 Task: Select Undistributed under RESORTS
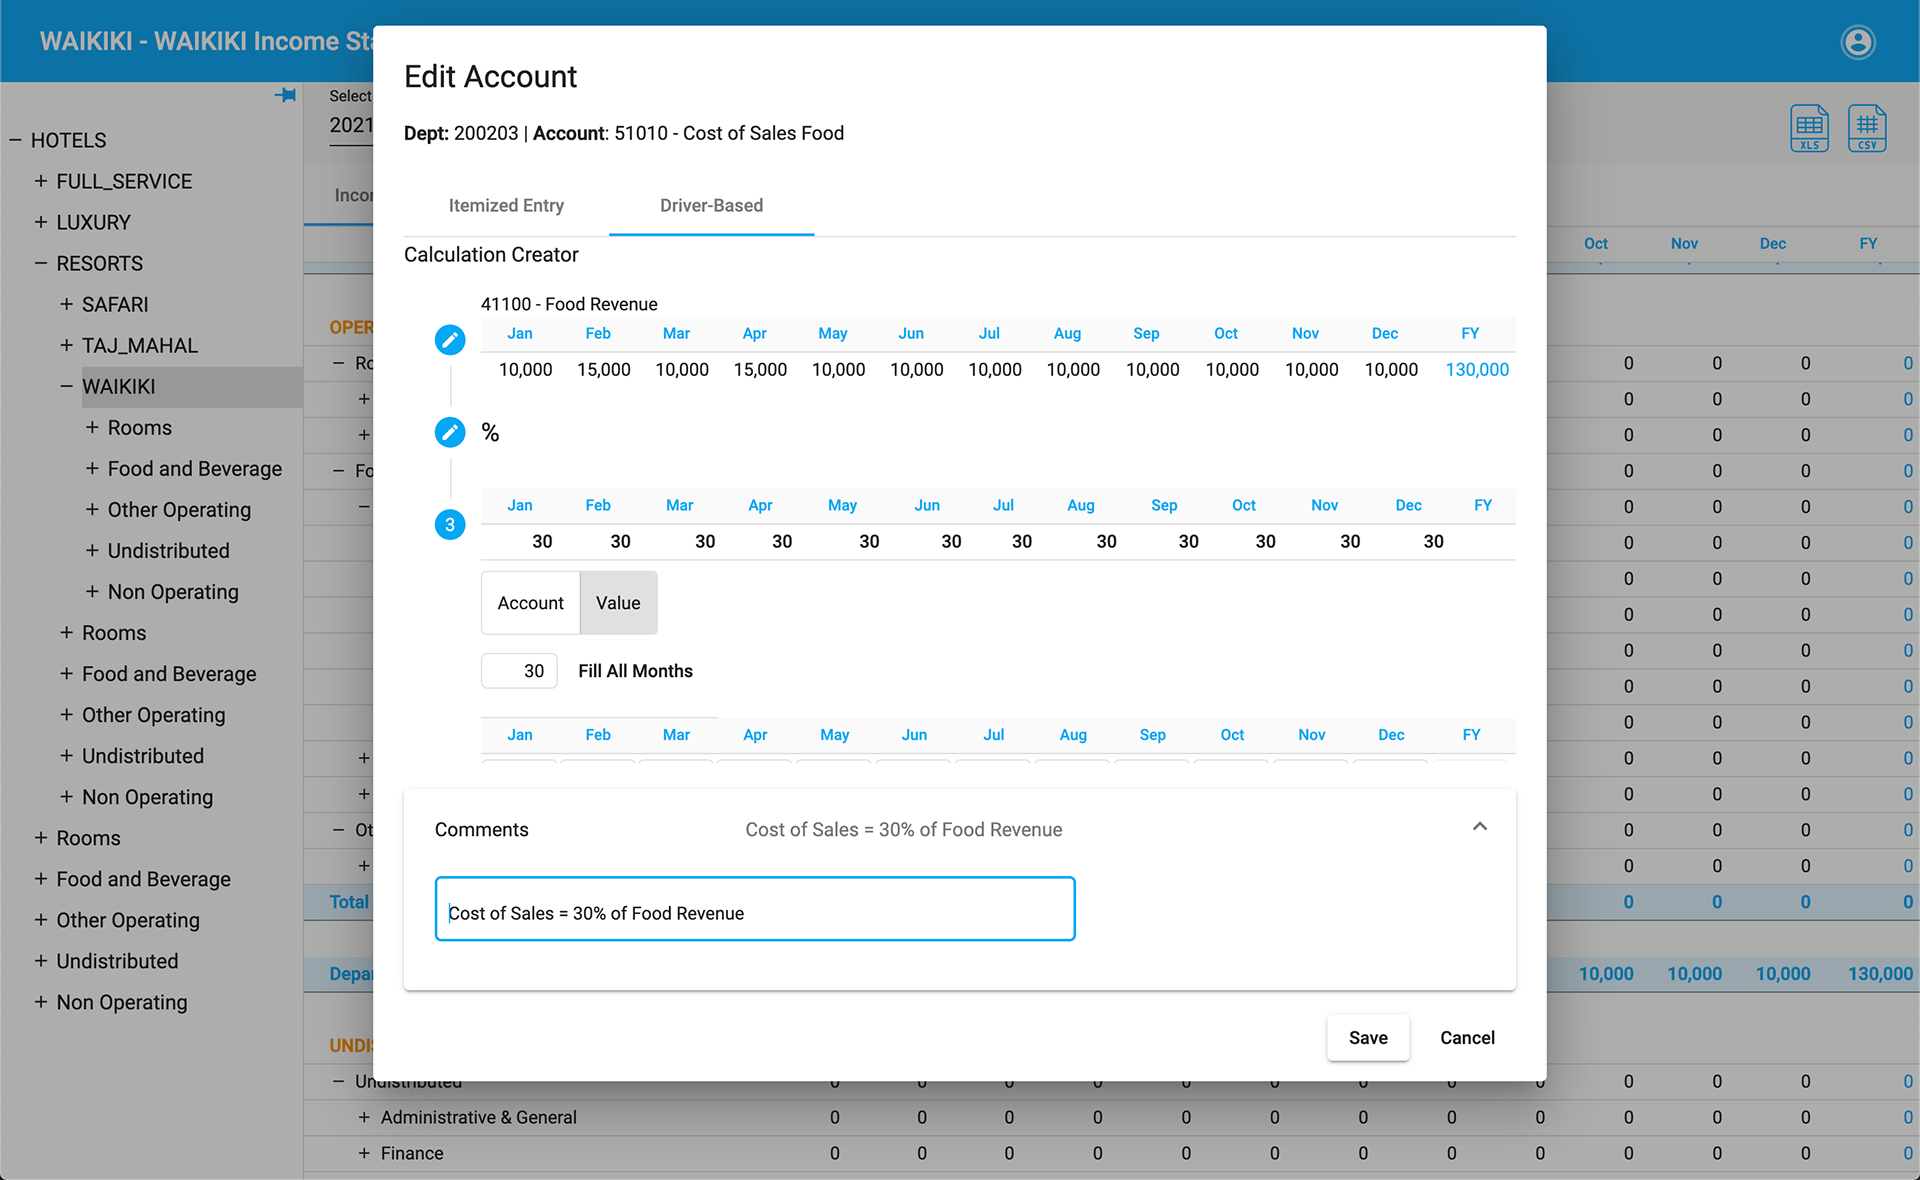pos(143,755)
